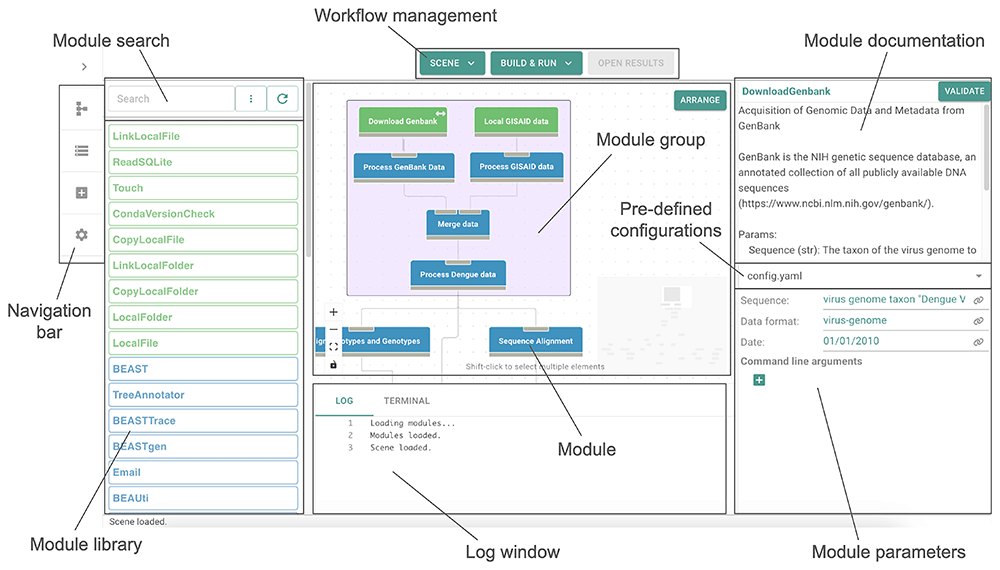Select the BEASTgen module
The height and width of the screenshot is (570, 1000).
click(203, 446)
